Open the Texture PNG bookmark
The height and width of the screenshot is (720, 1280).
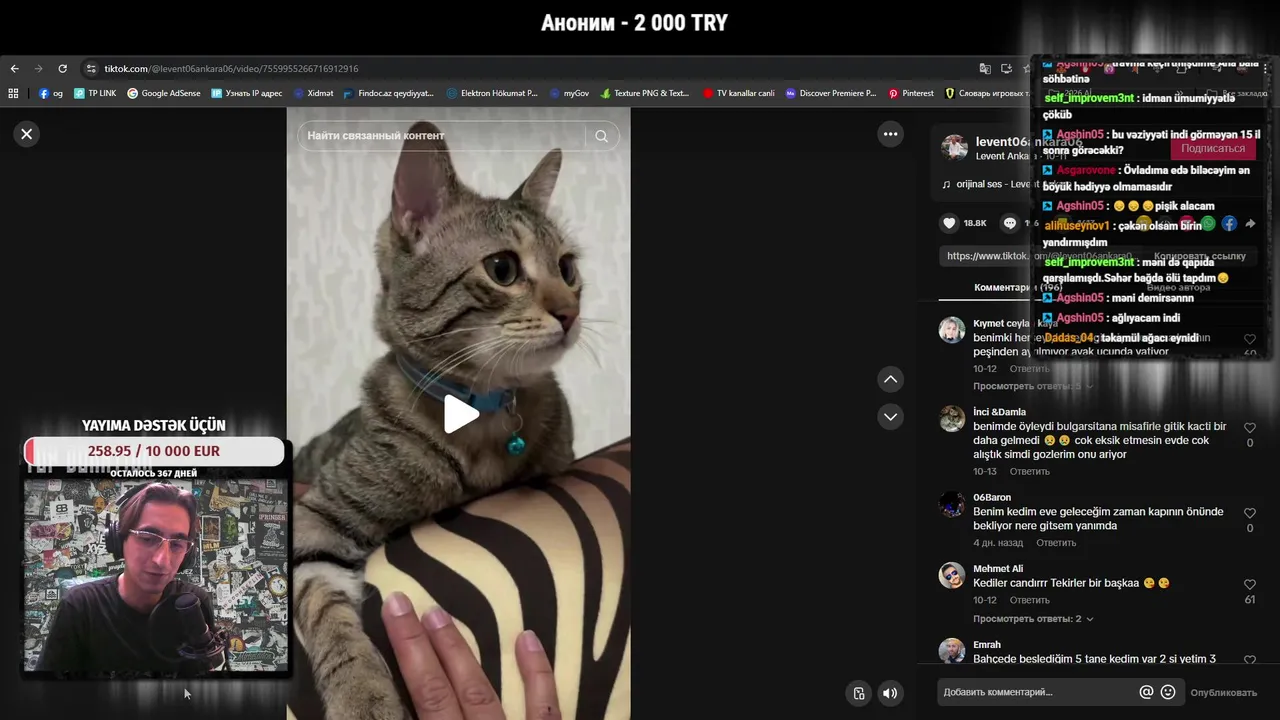point(644,93)
